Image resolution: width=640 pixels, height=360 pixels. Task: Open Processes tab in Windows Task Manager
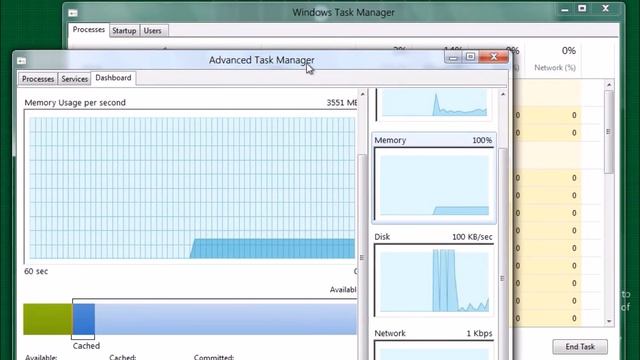[x=89, y=30]
